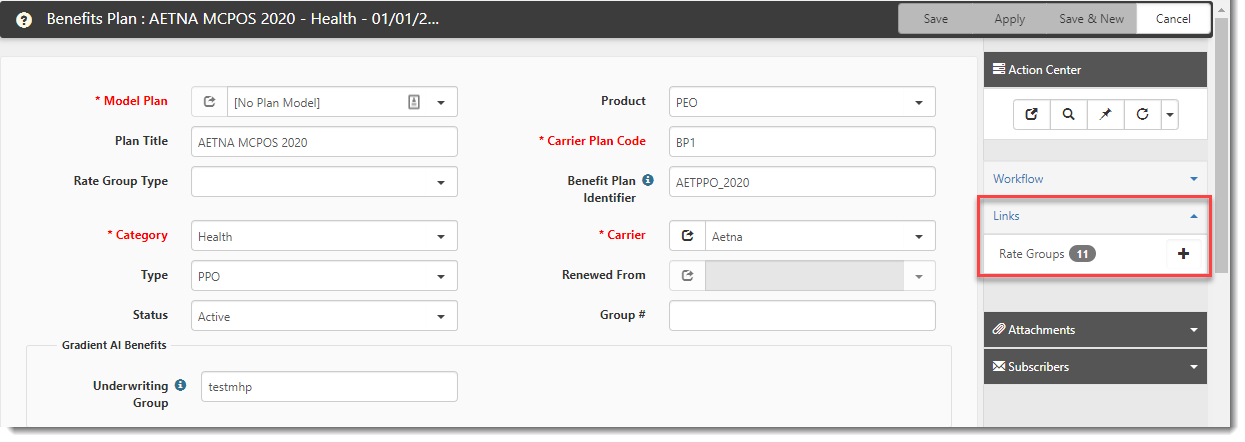Open the Product dropdown
This screenshot has height=442, width=1245.
click(918, 102)
